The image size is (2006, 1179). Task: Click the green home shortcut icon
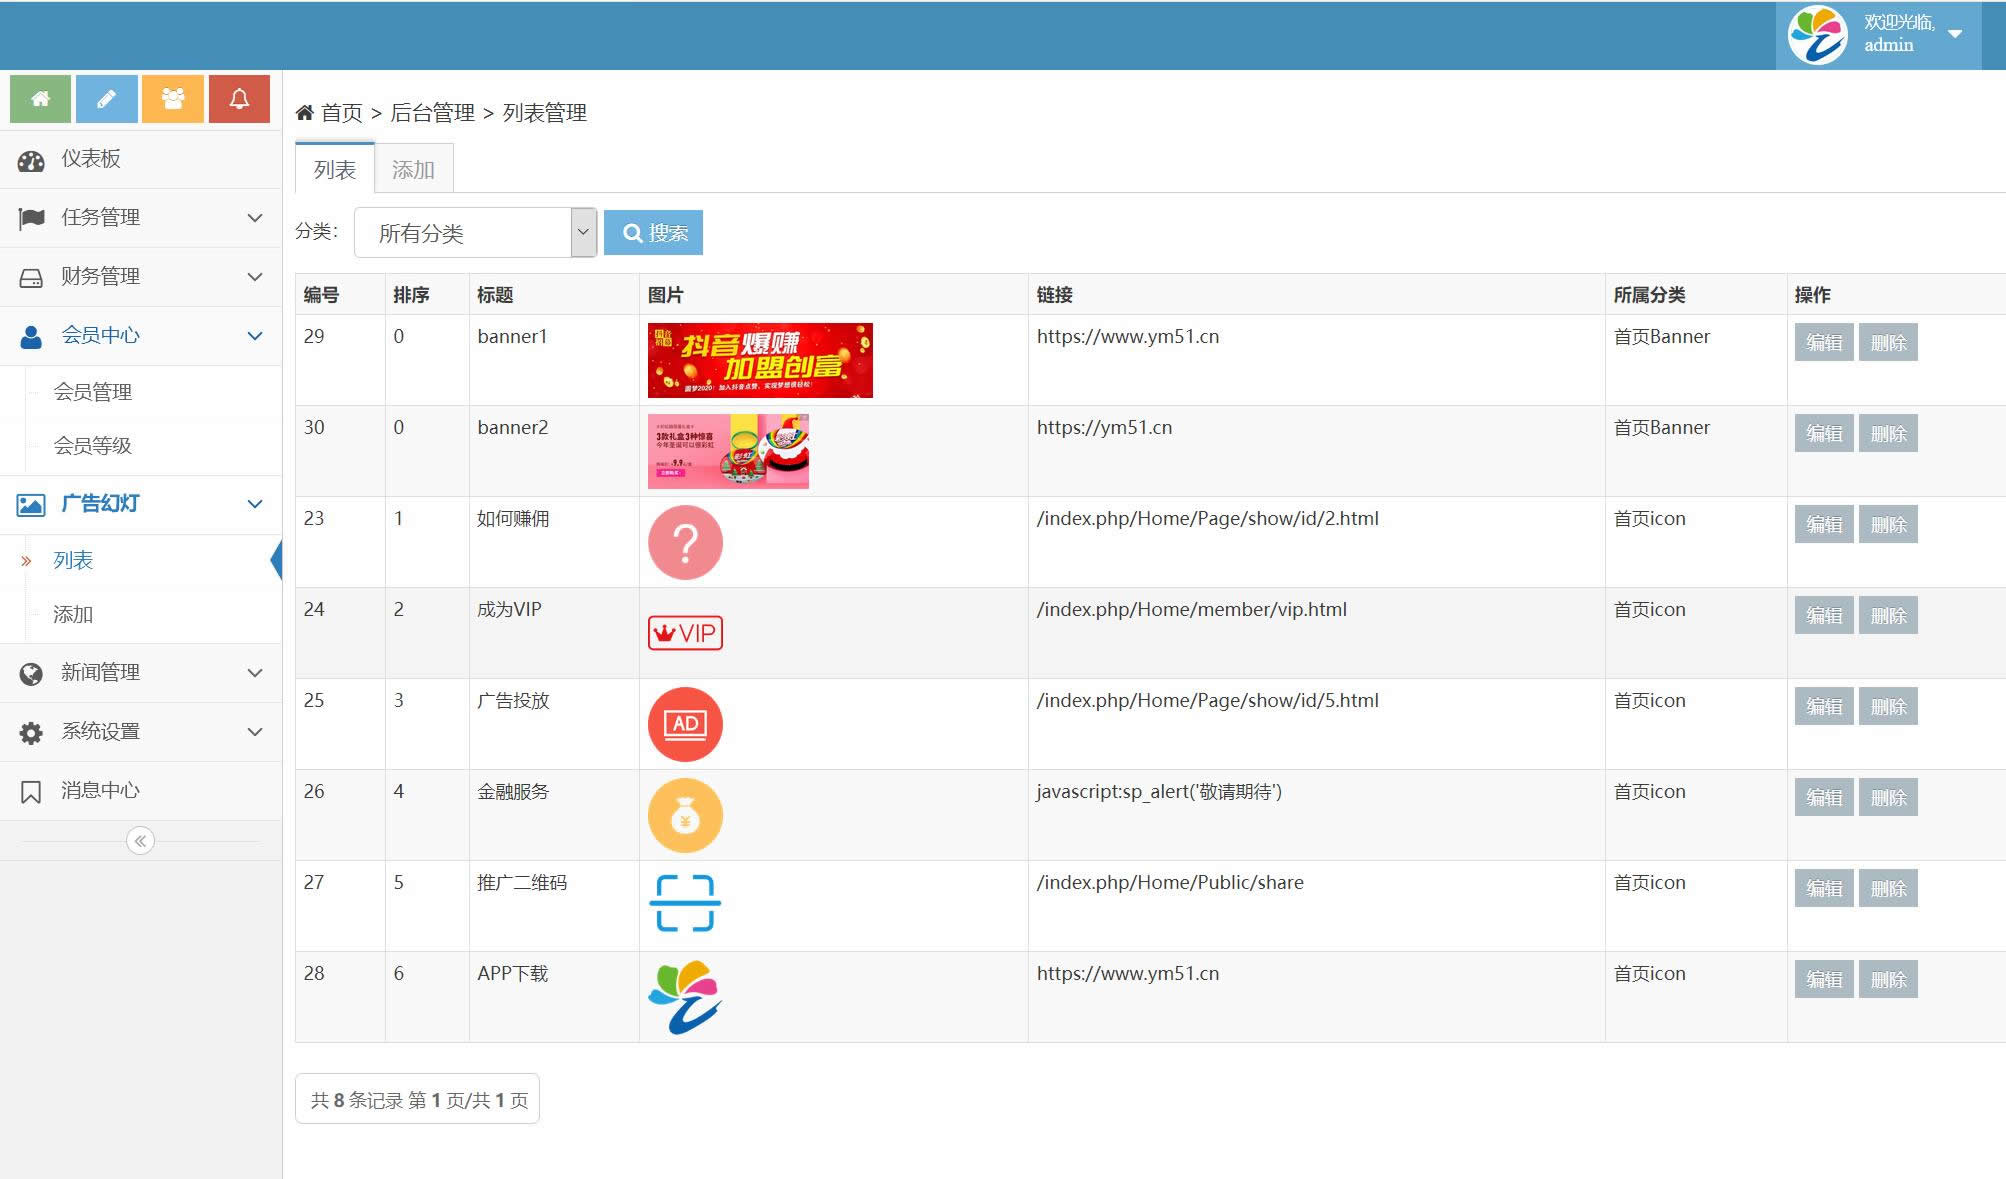coord(40,99)
